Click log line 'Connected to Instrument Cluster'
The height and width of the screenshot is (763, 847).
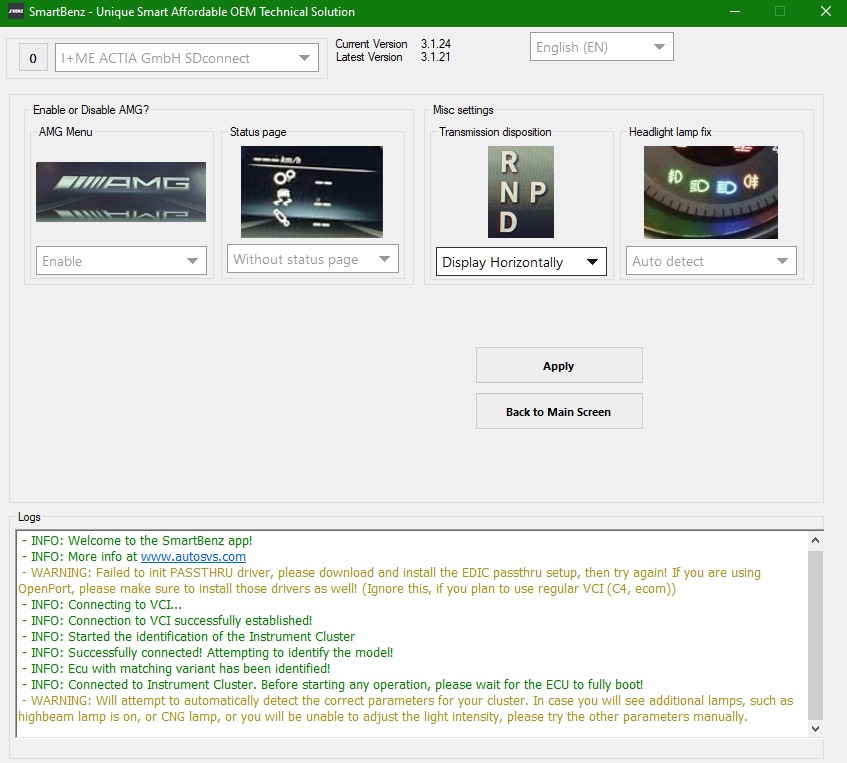tap(333, 685)
